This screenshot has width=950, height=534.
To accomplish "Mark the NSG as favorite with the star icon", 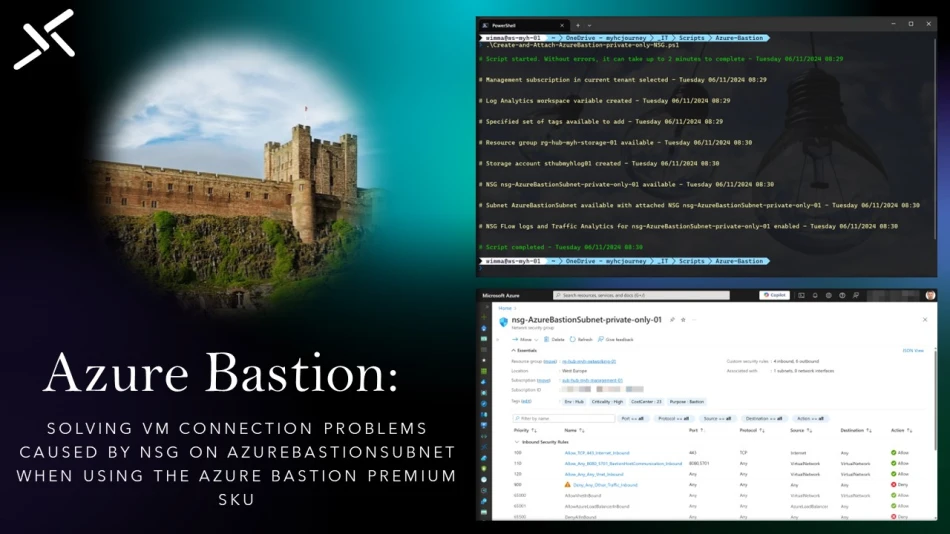I will 683,319.
